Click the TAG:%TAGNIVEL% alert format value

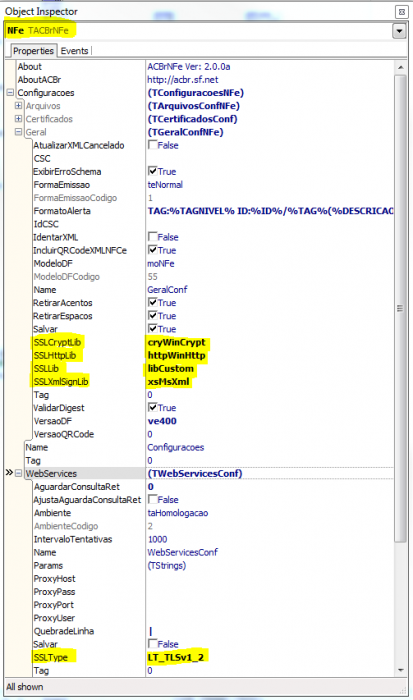coord(271,211)
